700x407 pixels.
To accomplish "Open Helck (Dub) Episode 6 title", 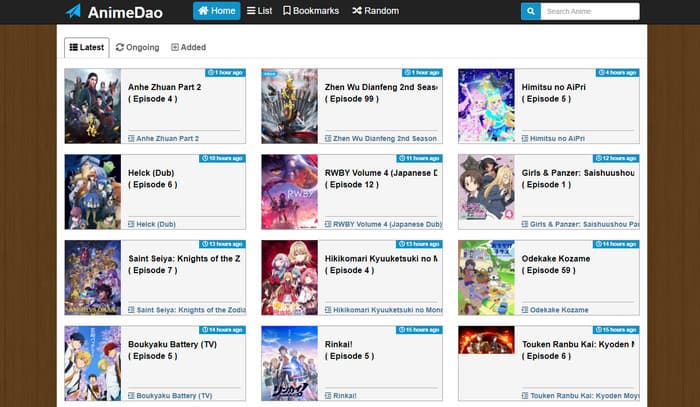I will pyautogui.click(x=153, y=179).
